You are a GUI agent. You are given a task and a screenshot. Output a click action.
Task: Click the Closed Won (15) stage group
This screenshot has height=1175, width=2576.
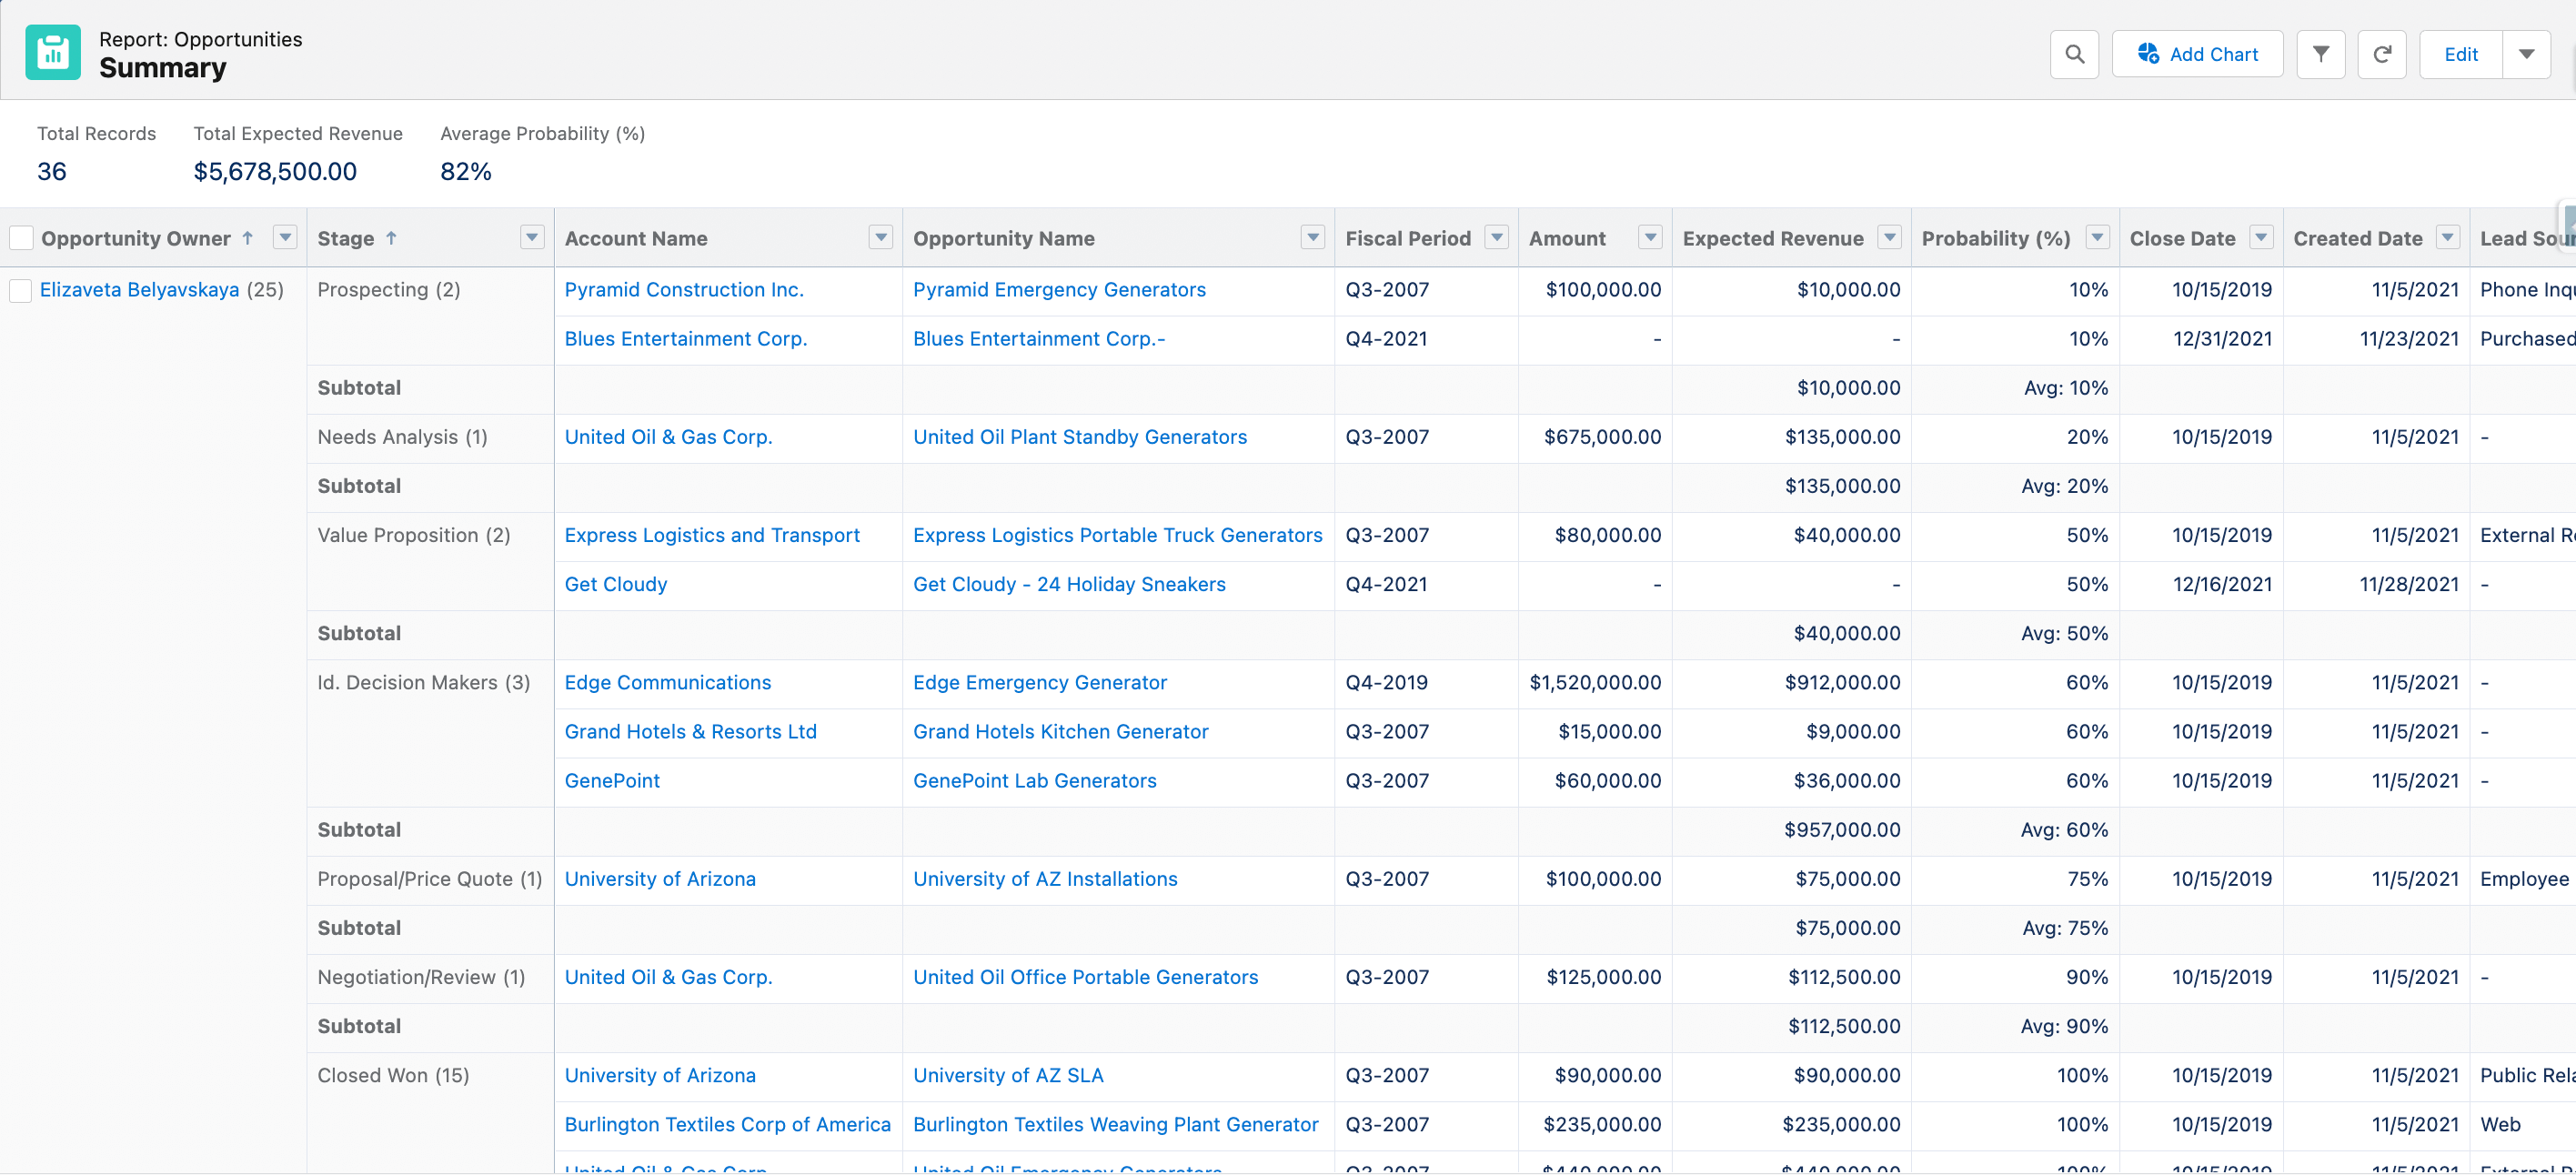coord(393,1075)
